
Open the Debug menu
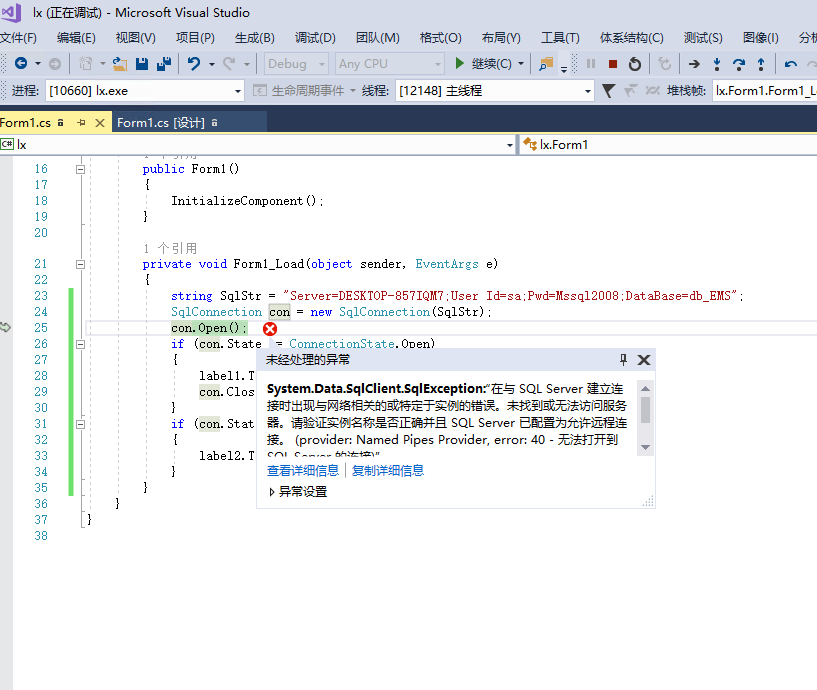pyautogui.click(x=315, y=38)
